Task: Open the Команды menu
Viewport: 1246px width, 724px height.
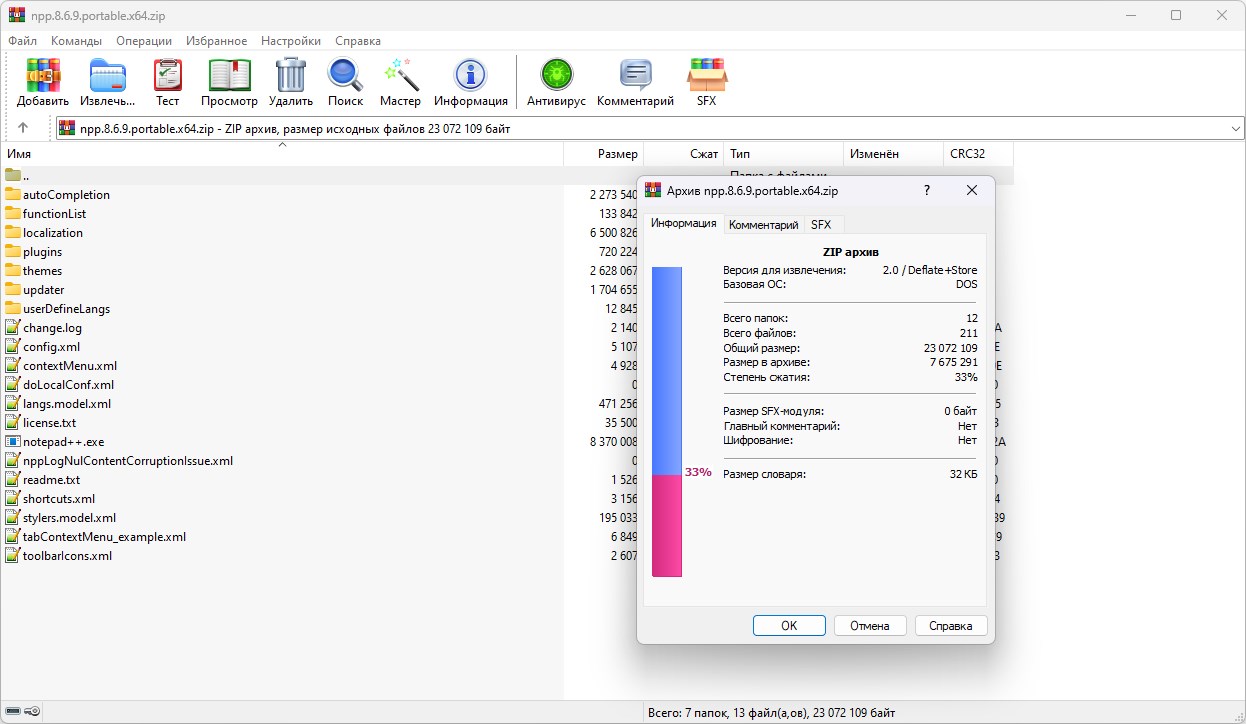Action: pos(76,41)
